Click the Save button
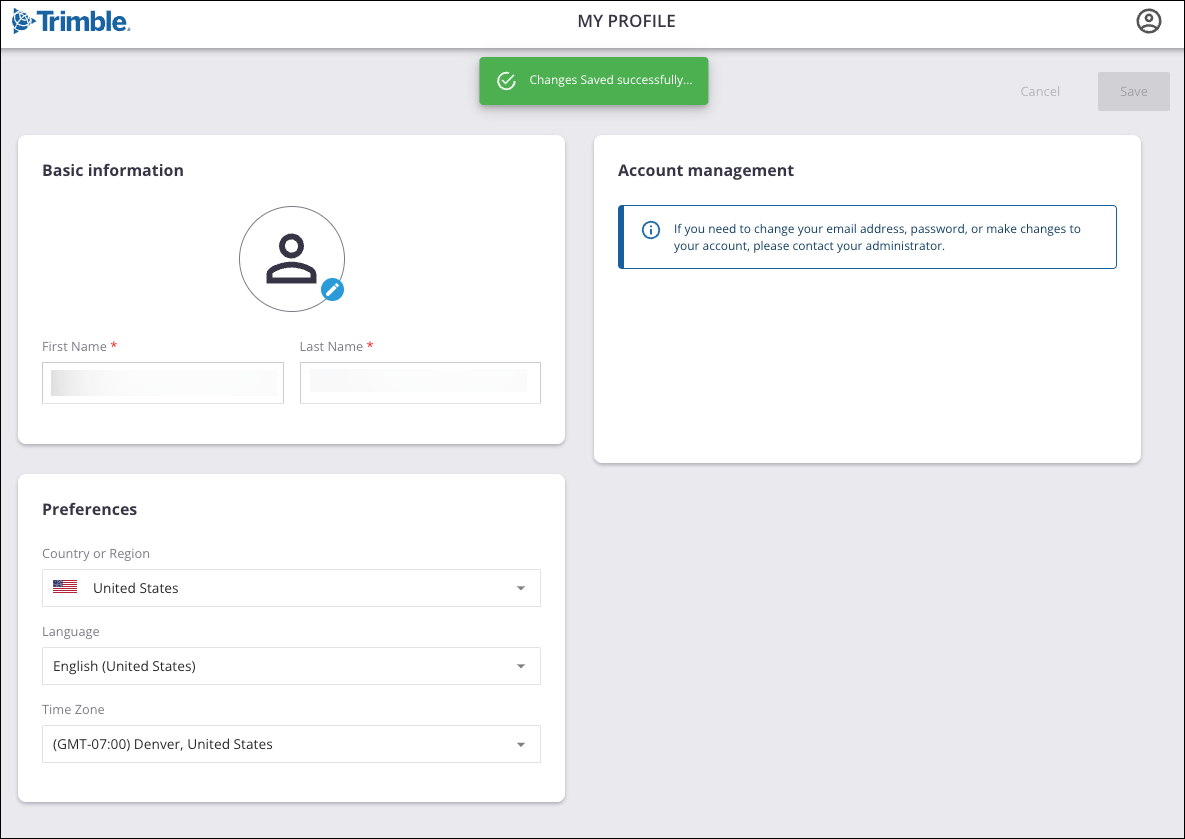 coord(1133,91)
